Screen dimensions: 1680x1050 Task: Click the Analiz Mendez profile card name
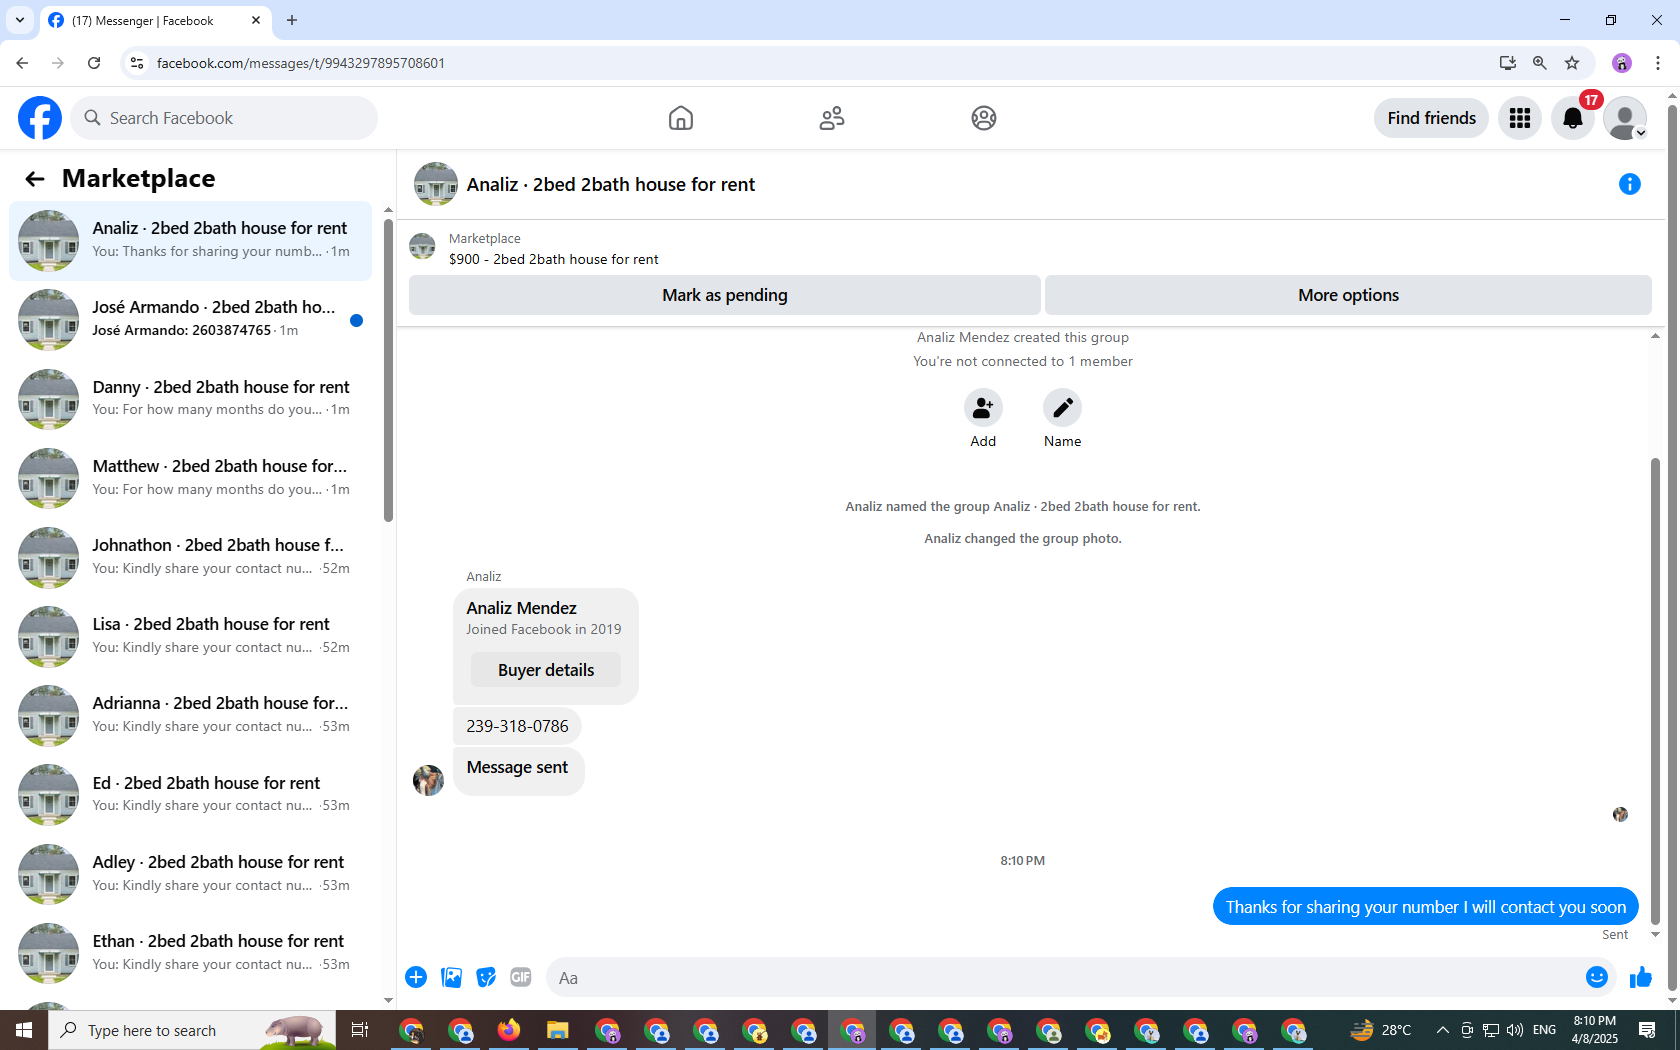pyautogui.click(x=521, y=608)
